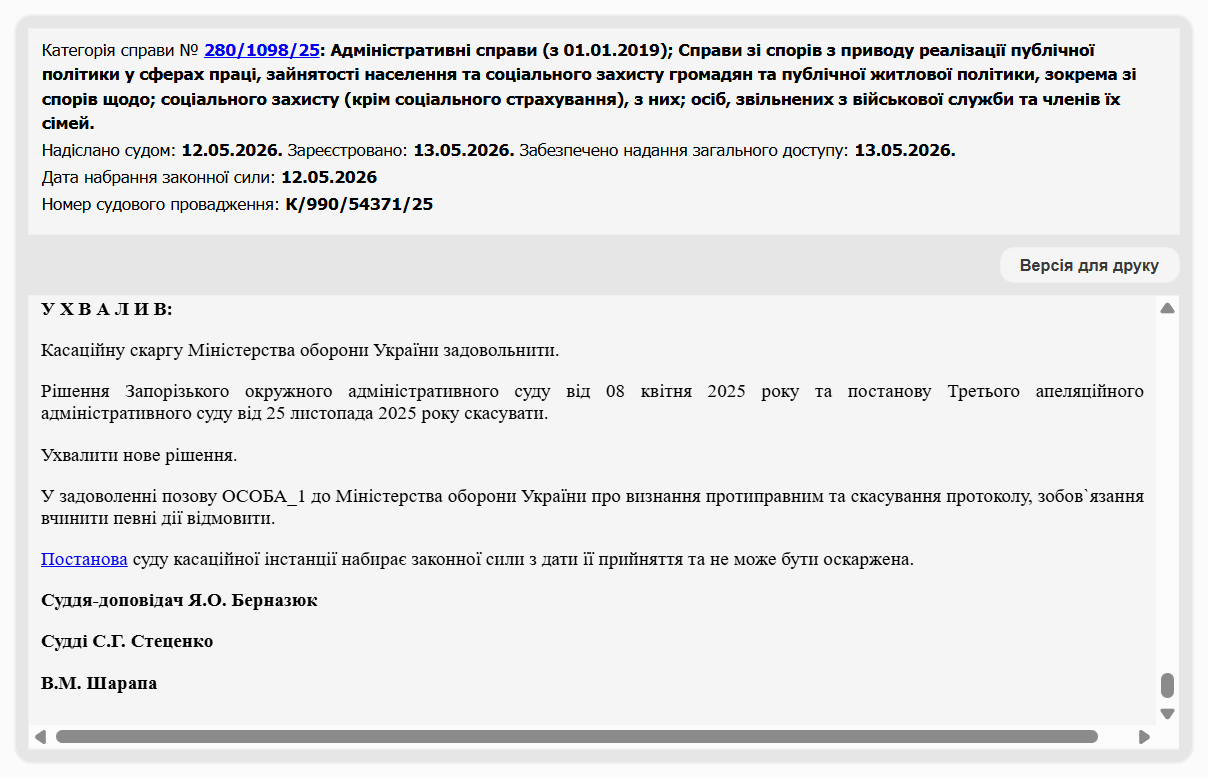Open the Постанова hyperlink
The height and width of the screenshot is (778, 1208).
84,559
